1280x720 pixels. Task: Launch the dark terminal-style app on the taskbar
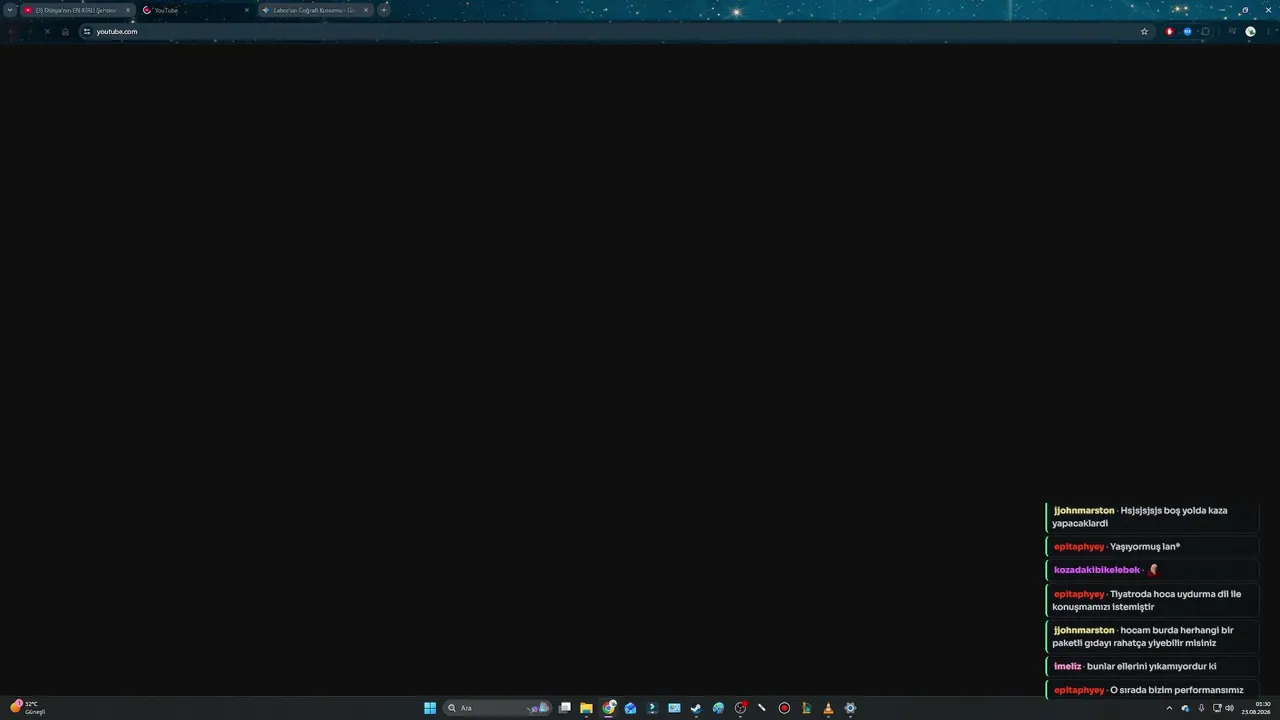[652, 708]
